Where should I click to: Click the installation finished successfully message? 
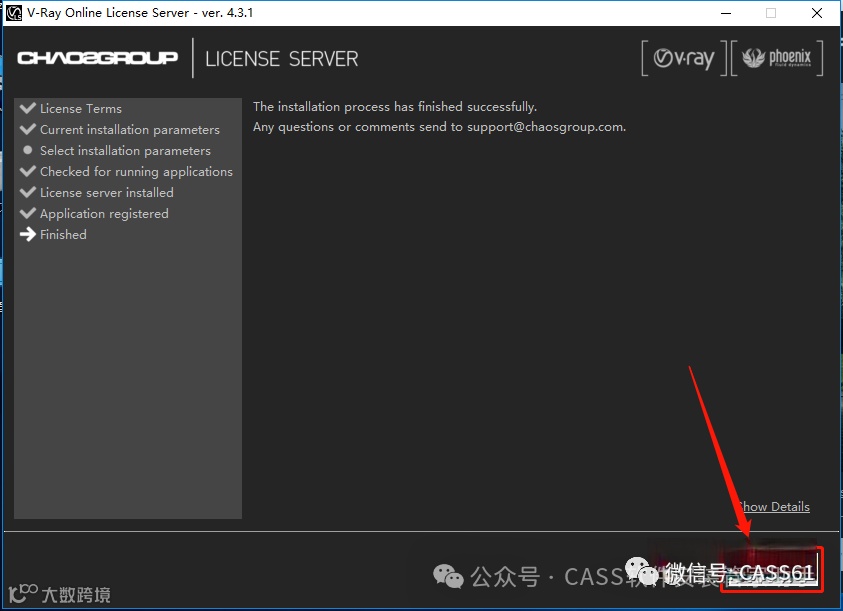pyautogui.click(x=395, y=106)
